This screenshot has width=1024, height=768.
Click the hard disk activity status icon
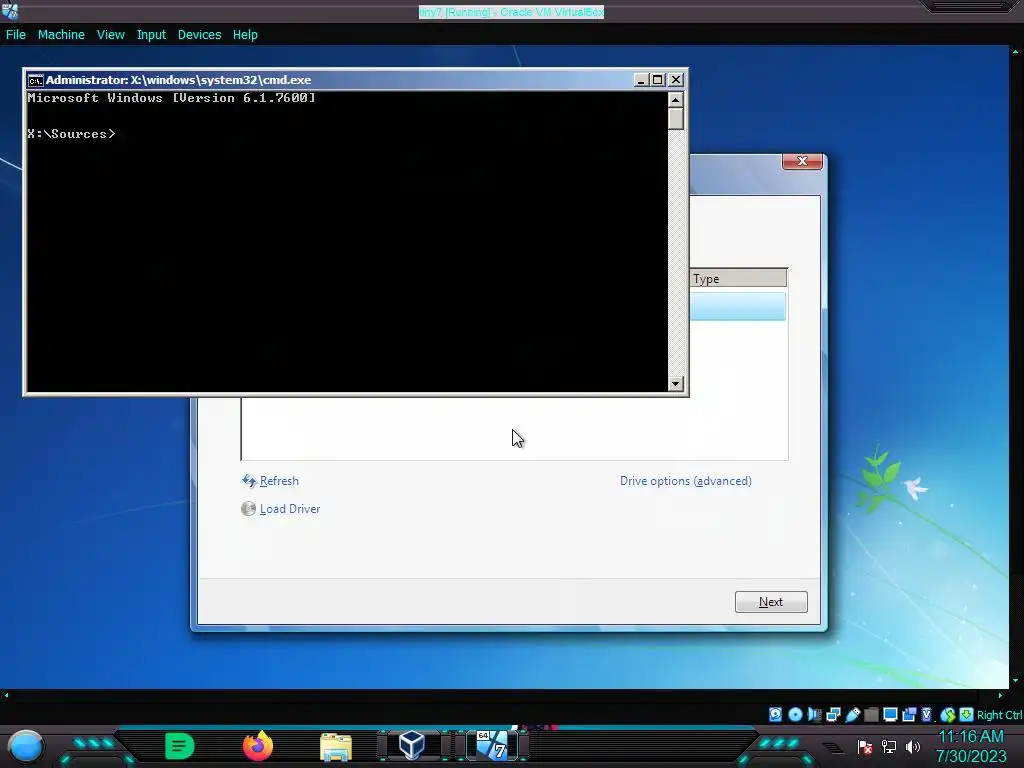point(775,714)
